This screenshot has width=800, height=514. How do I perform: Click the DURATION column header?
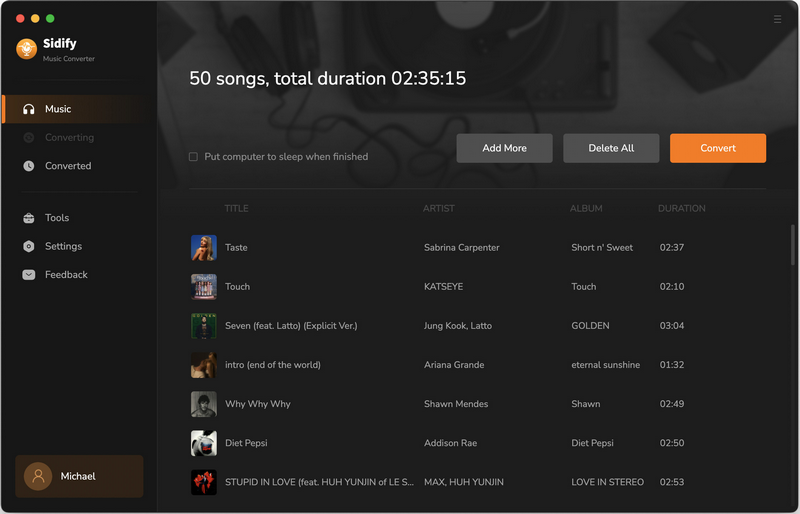pyautogui.click(x=682, y=208)
